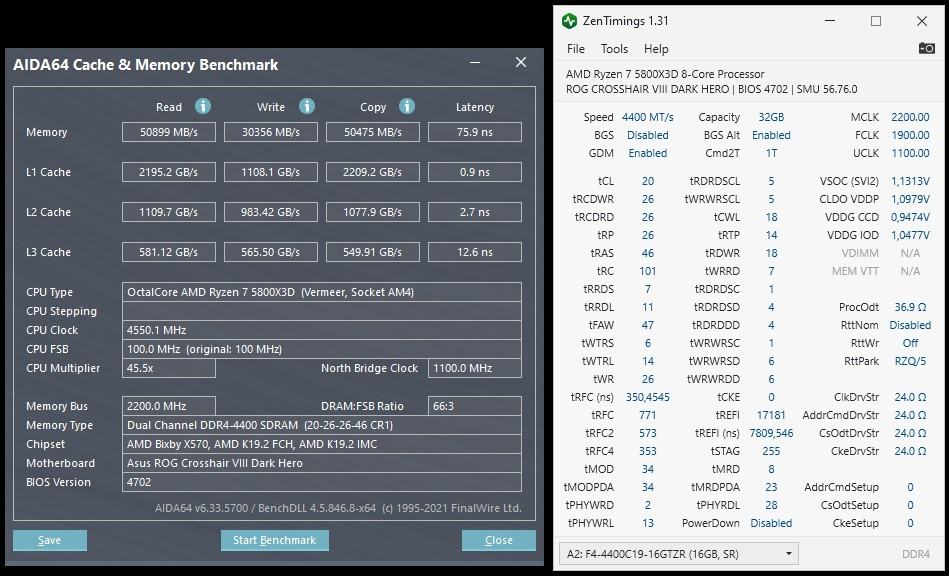Image resolution: width=949 pixels, height=576 pixels.
Task: Select L3 Cache Copy value 549.91 GB/s
Action: 373,252
